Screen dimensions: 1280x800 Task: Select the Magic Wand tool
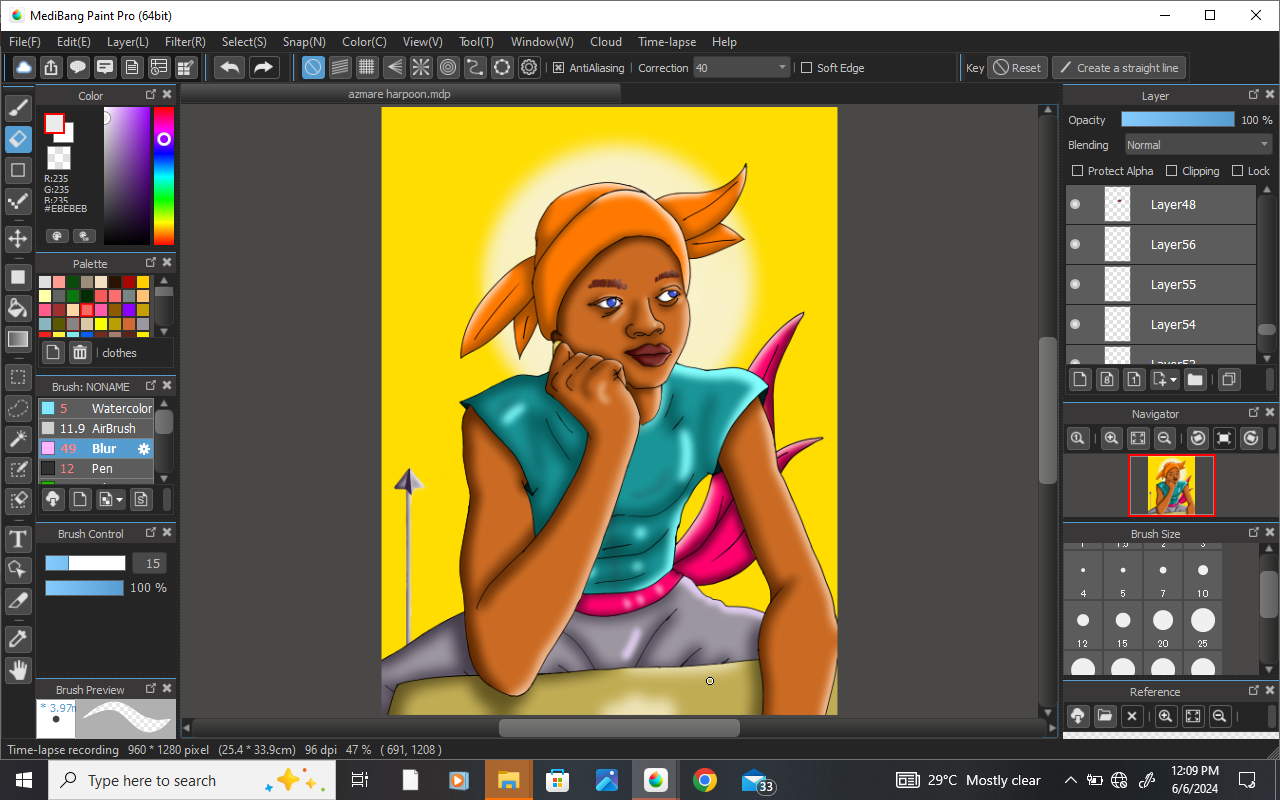[18, 439]
